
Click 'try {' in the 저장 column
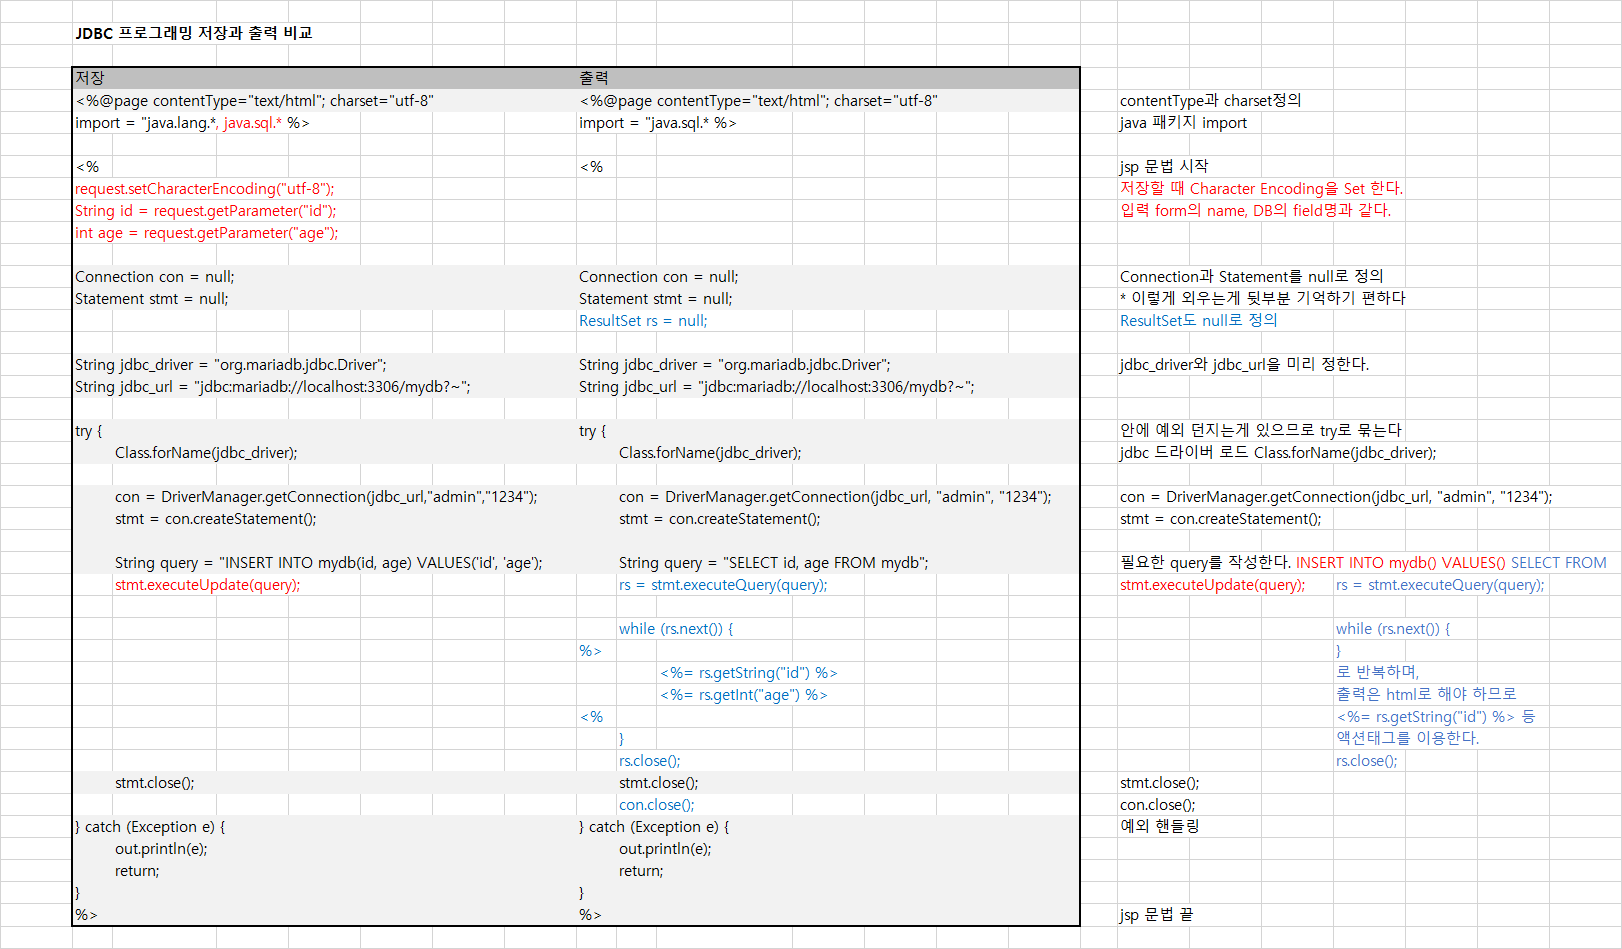[89, 430]
